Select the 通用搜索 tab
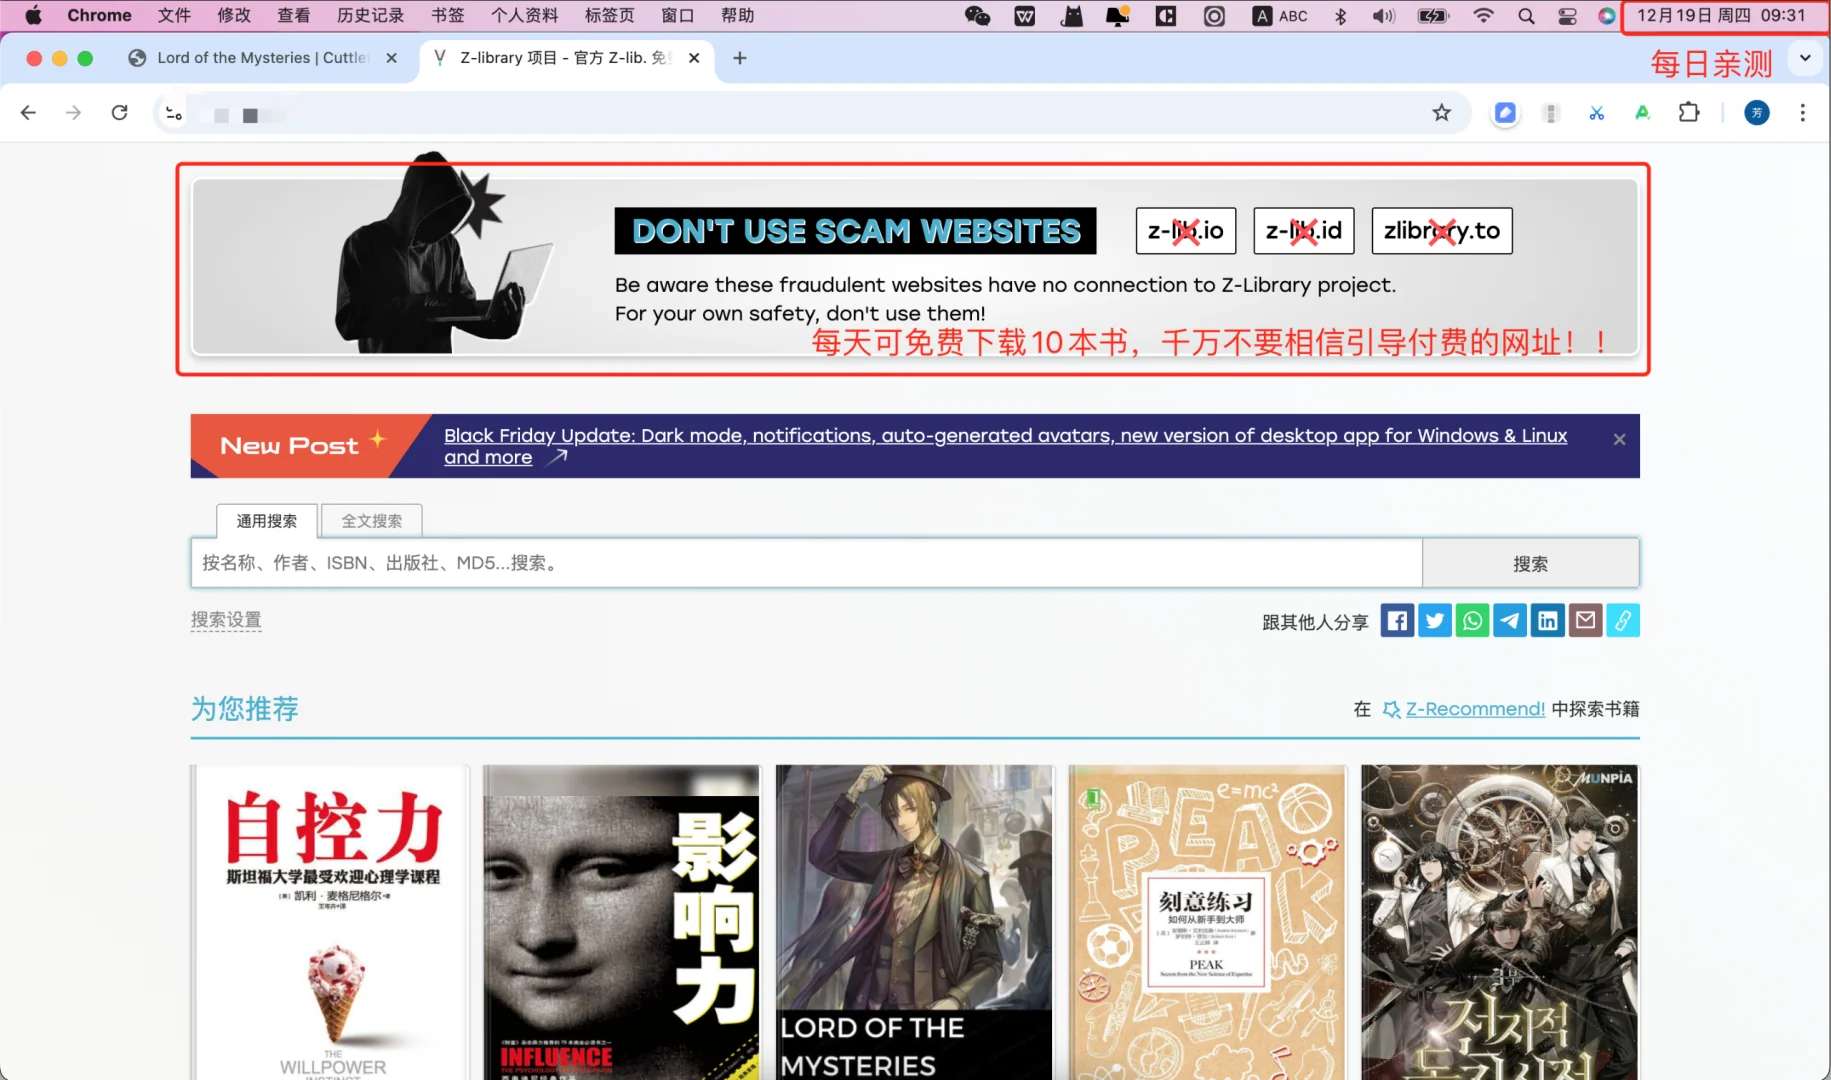The width and height of the screenshot is (1831, 1080). [x=267, y=521]
